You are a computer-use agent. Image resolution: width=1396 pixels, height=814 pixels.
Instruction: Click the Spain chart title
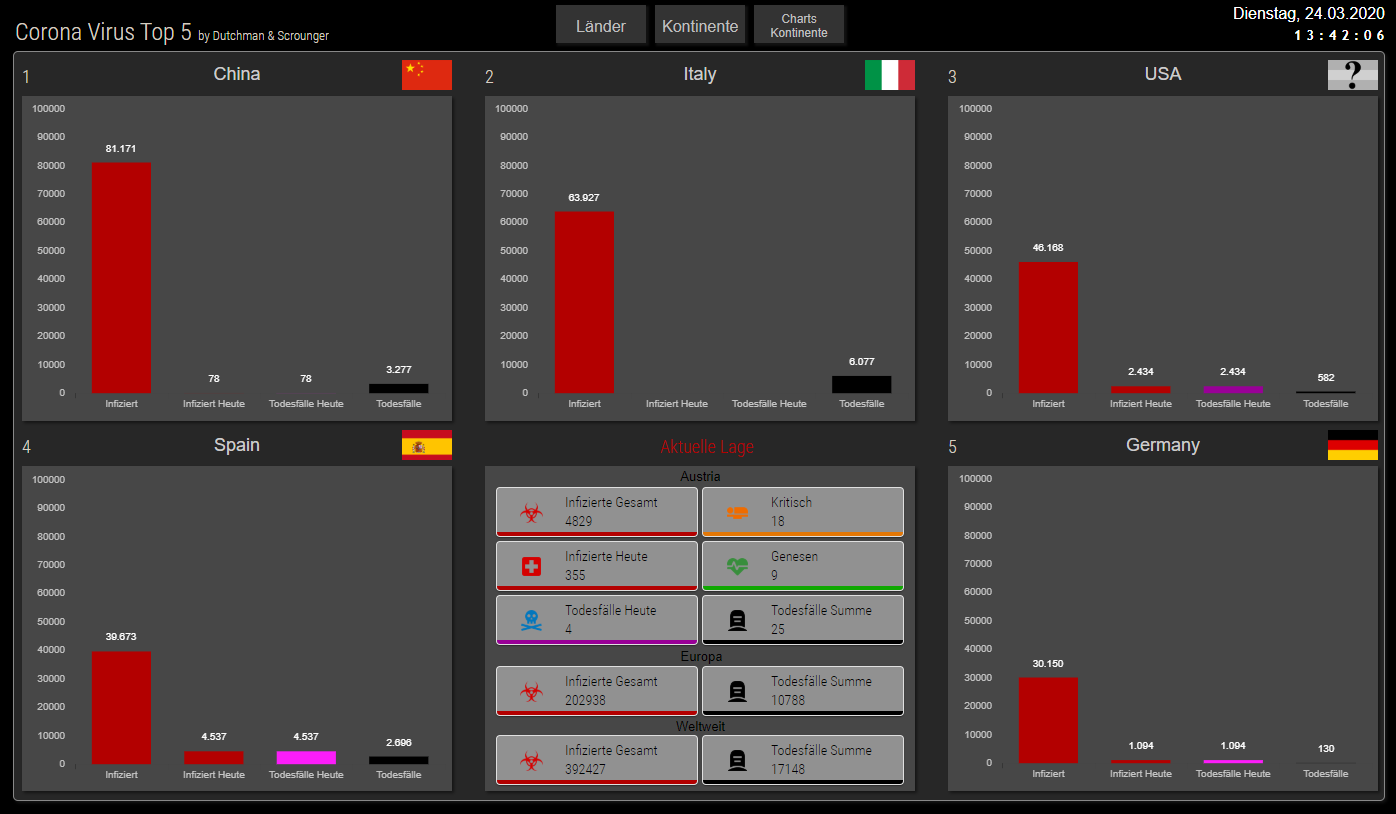237,445
